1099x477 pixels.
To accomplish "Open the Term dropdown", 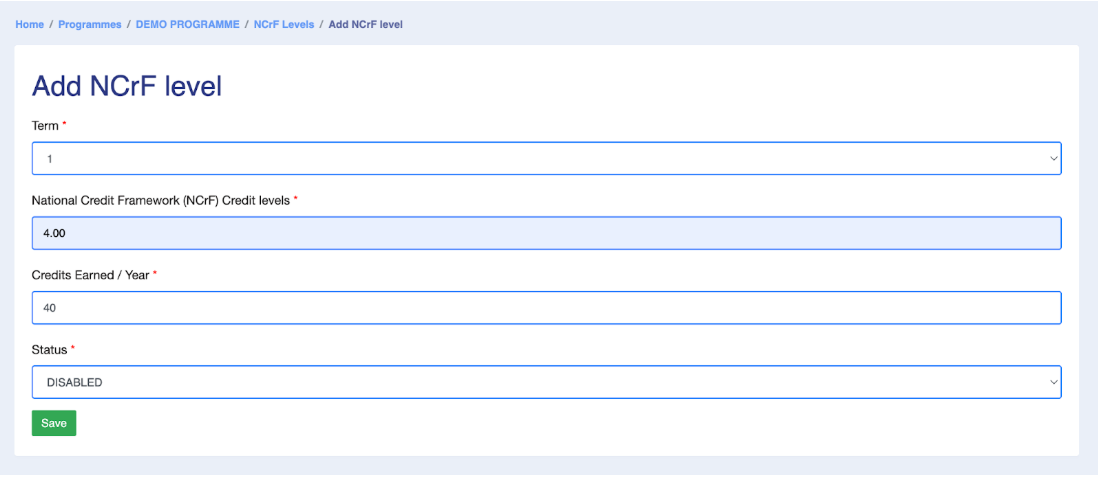I will 546,158.
